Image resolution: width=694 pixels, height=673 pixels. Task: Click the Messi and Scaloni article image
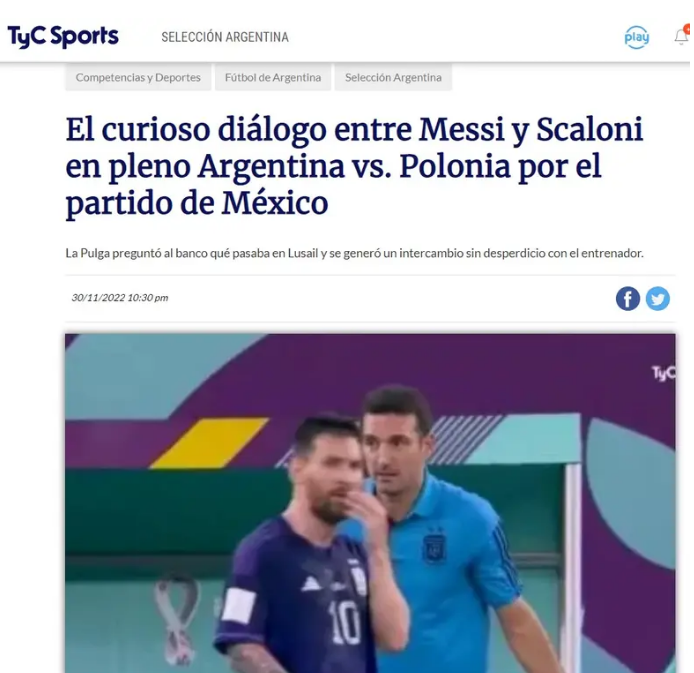point(370,503)
